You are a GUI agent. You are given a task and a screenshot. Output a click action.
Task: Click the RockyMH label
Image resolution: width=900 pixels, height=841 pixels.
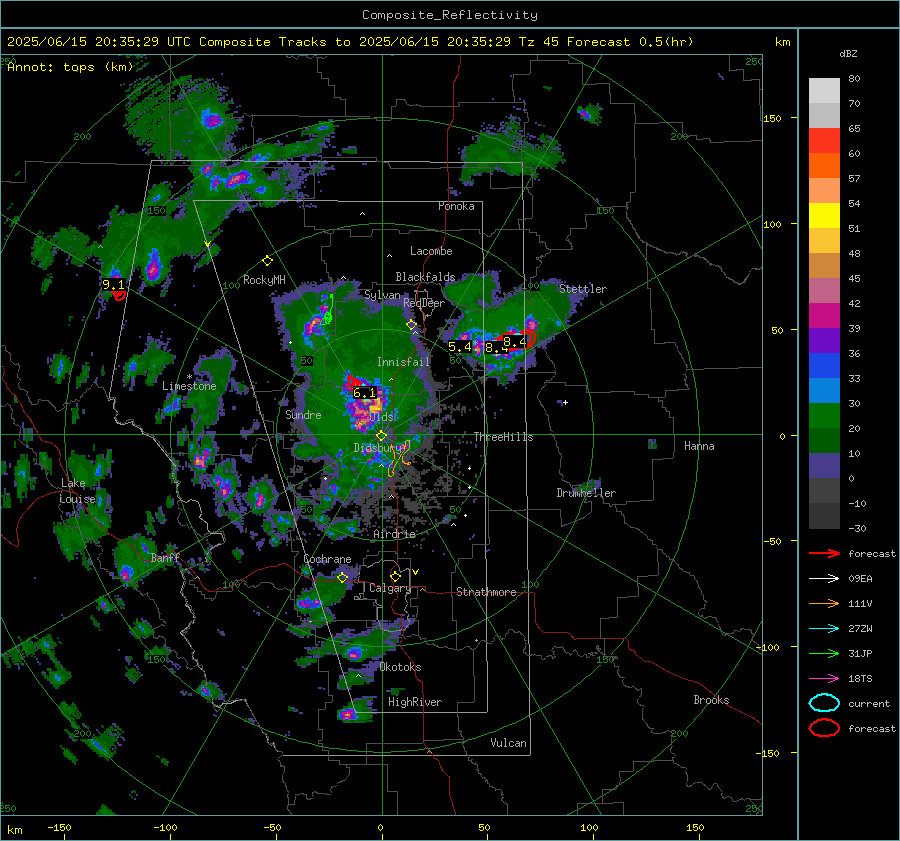point(264,280)
